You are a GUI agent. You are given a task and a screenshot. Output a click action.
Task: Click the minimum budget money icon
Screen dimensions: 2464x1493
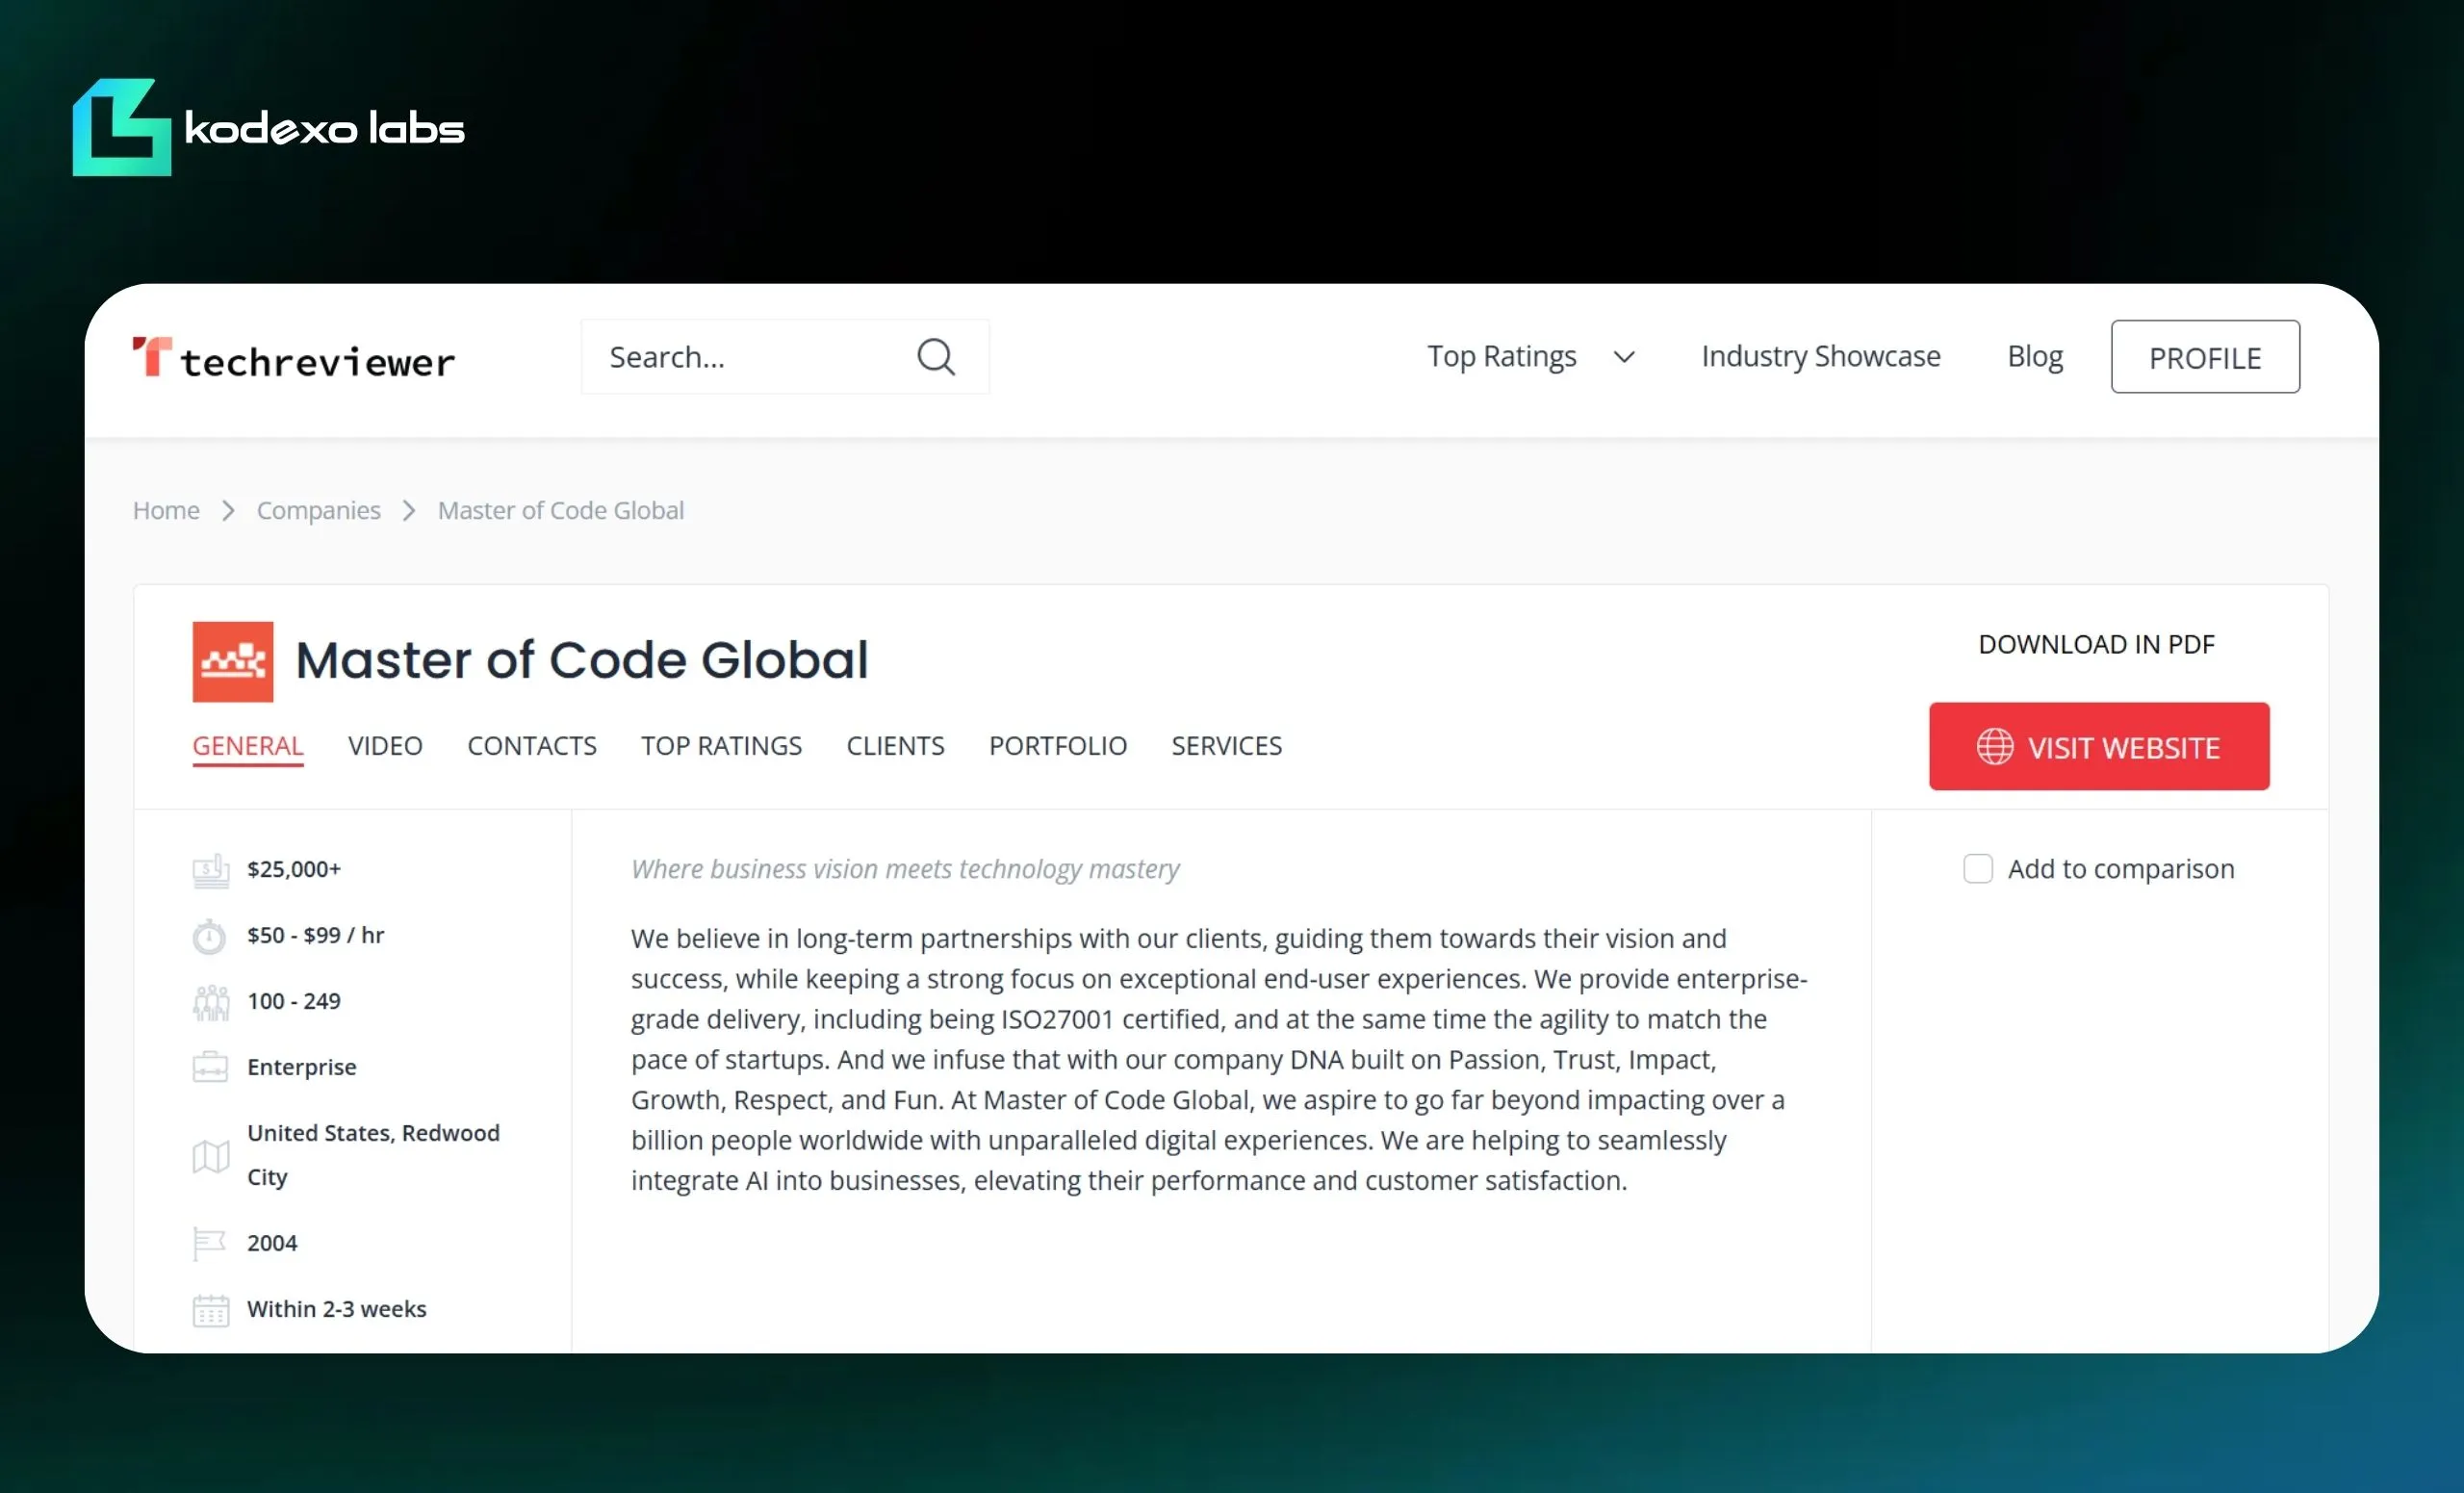coord(209,869)
